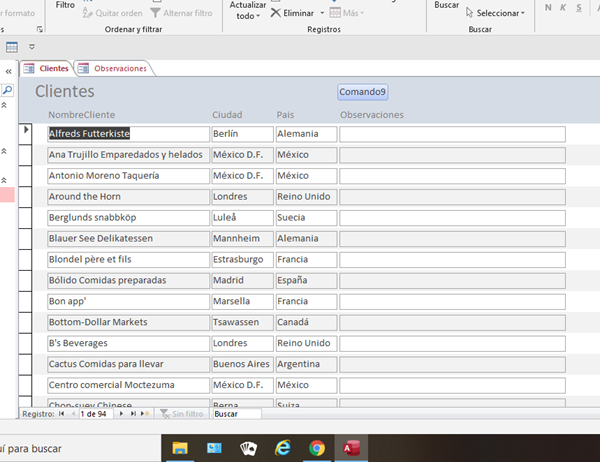Toggle the Sin filtro filter indicator

[x=181, y=413]
